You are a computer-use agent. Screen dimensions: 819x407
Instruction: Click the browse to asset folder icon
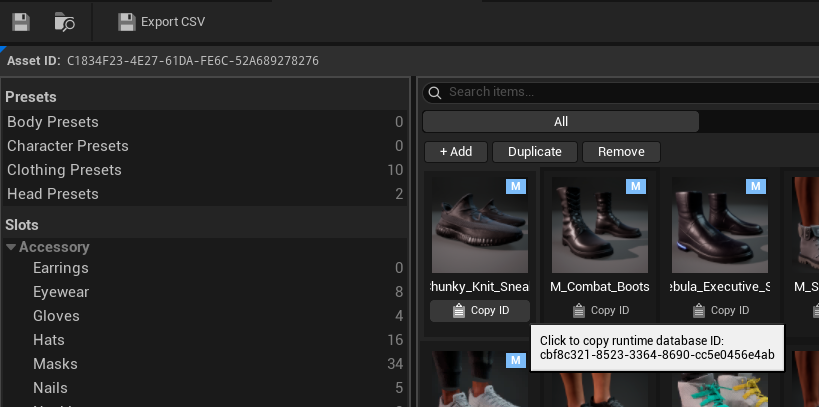coord(65,22)
